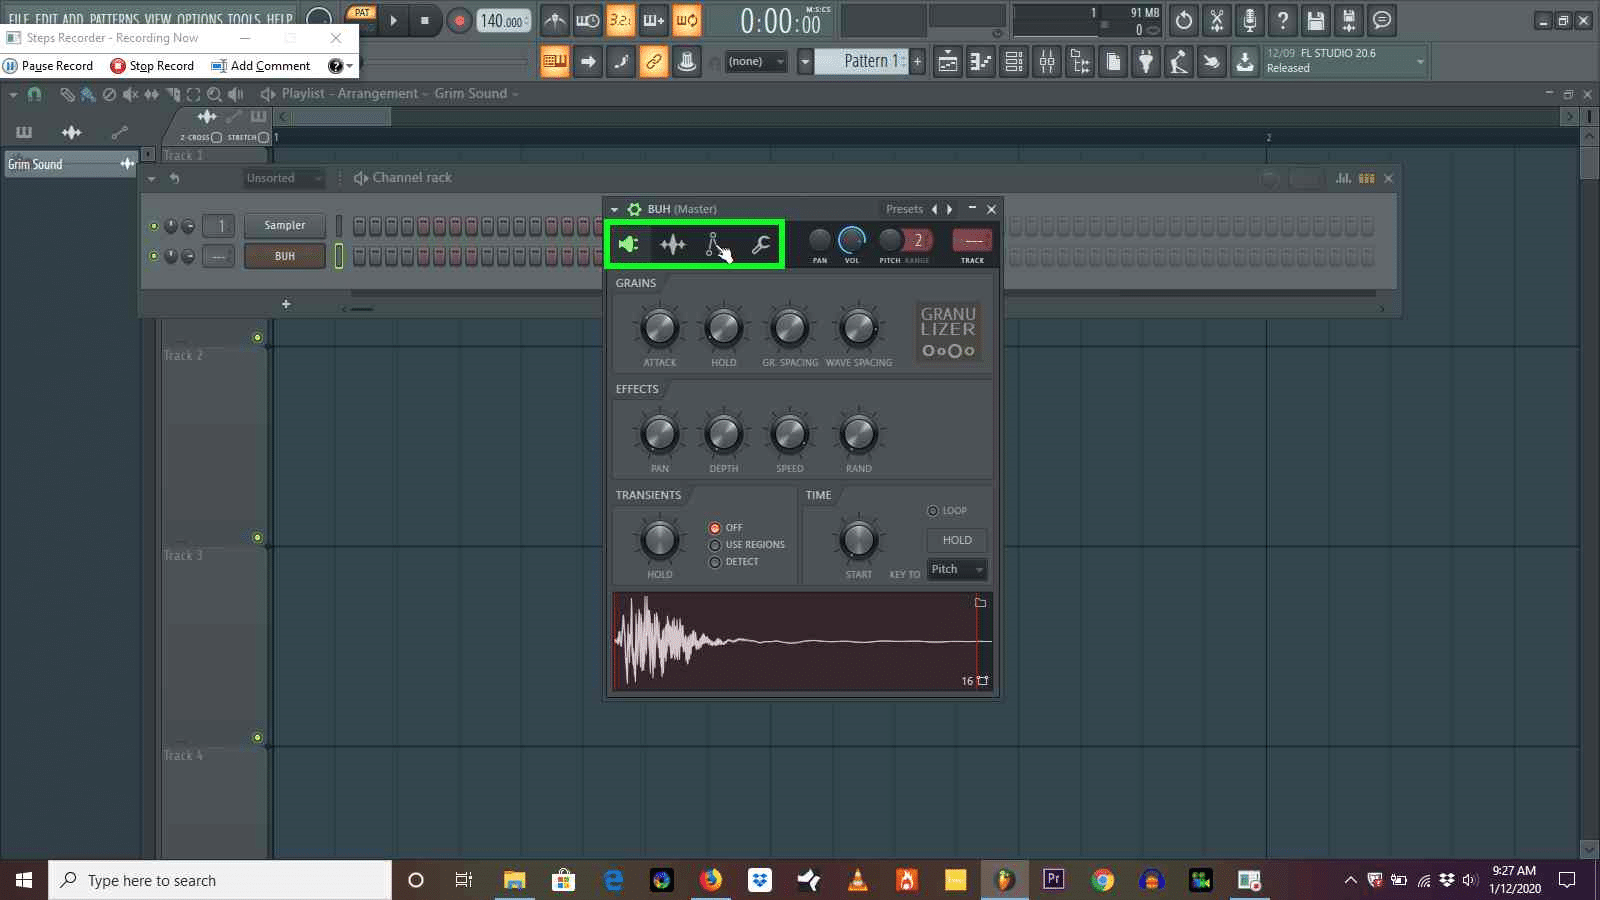The width and height of the screenshot is (1600, 900).
Task: Click the stop transport button
Action: pos(425,20)
